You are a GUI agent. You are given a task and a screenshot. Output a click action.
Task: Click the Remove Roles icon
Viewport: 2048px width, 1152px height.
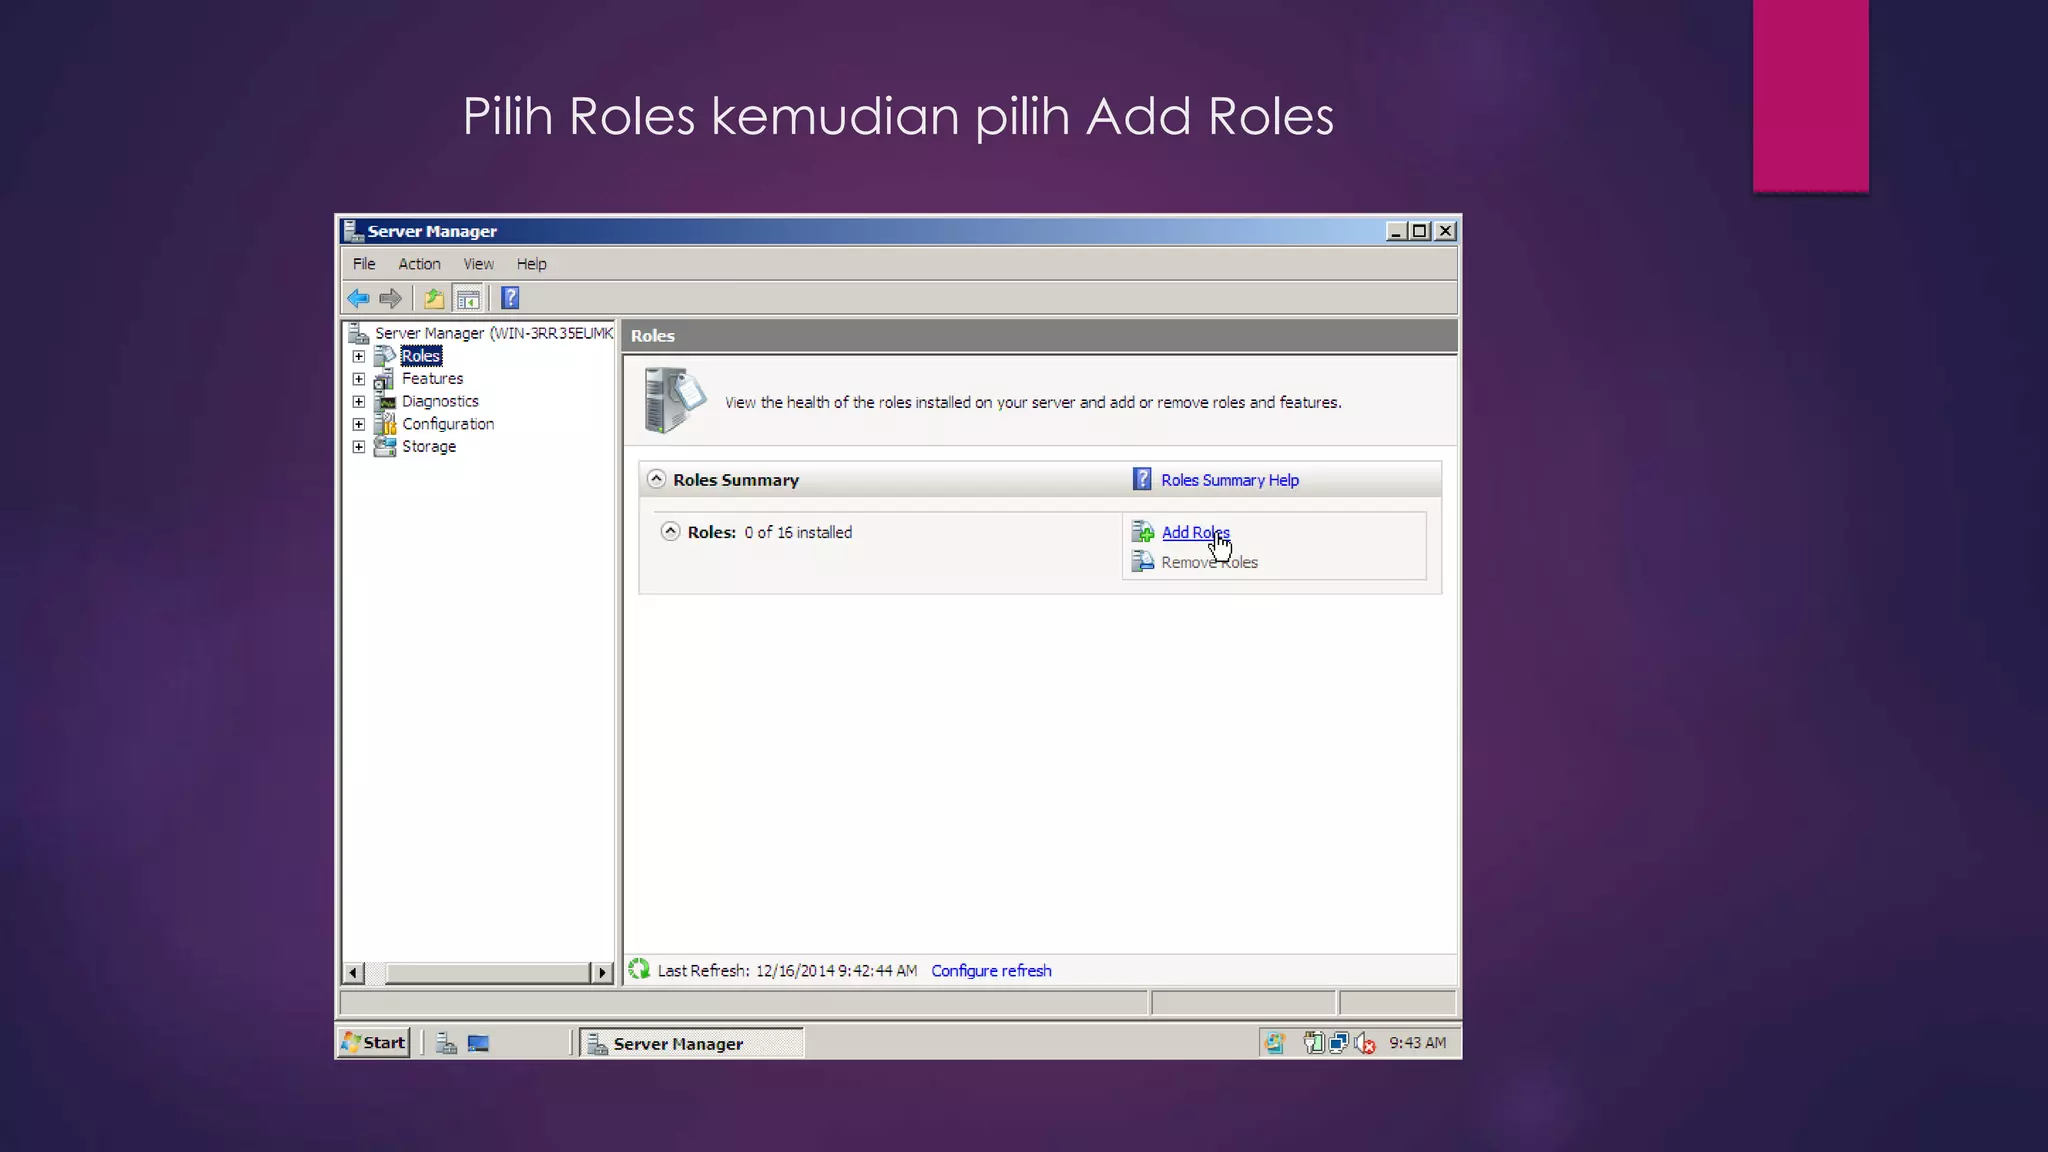1143,562
